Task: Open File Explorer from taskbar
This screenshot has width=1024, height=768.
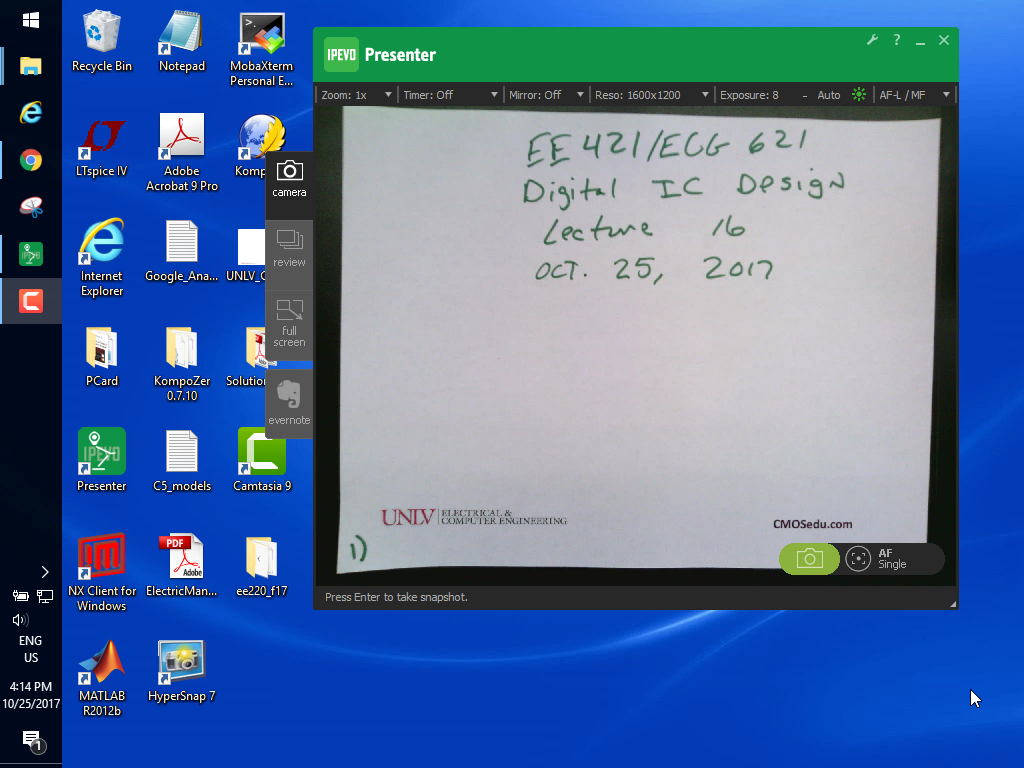Action: pos(31,66)
